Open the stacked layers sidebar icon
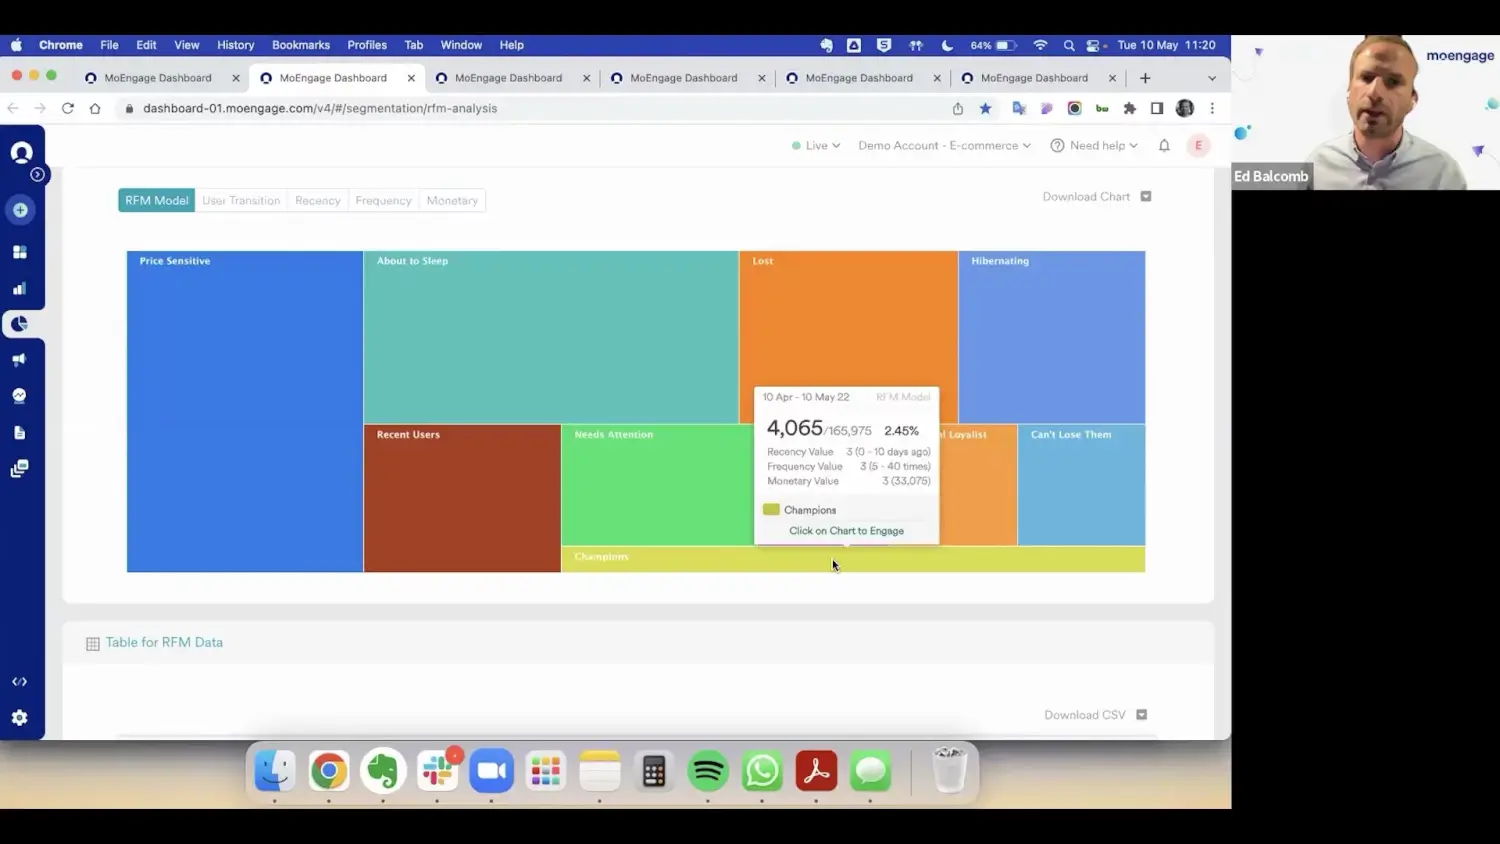 pos(19,468)
